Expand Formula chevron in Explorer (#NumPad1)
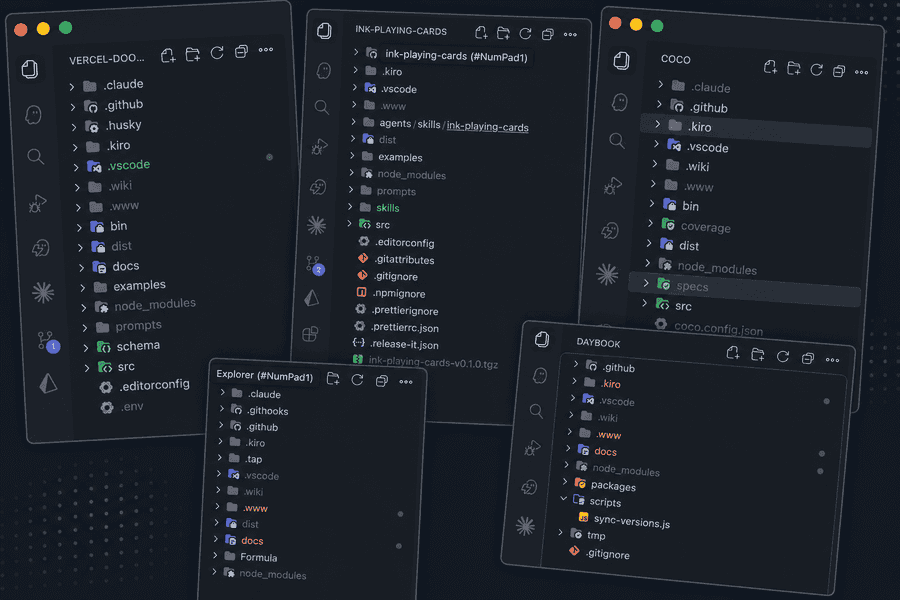 click(x=215, y=556)
